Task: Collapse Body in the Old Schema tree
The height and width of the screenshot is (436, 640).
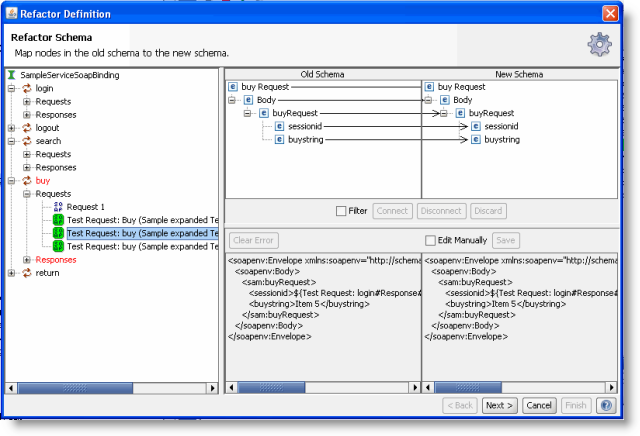Action: pyautogui.click(x=232, y=100)
